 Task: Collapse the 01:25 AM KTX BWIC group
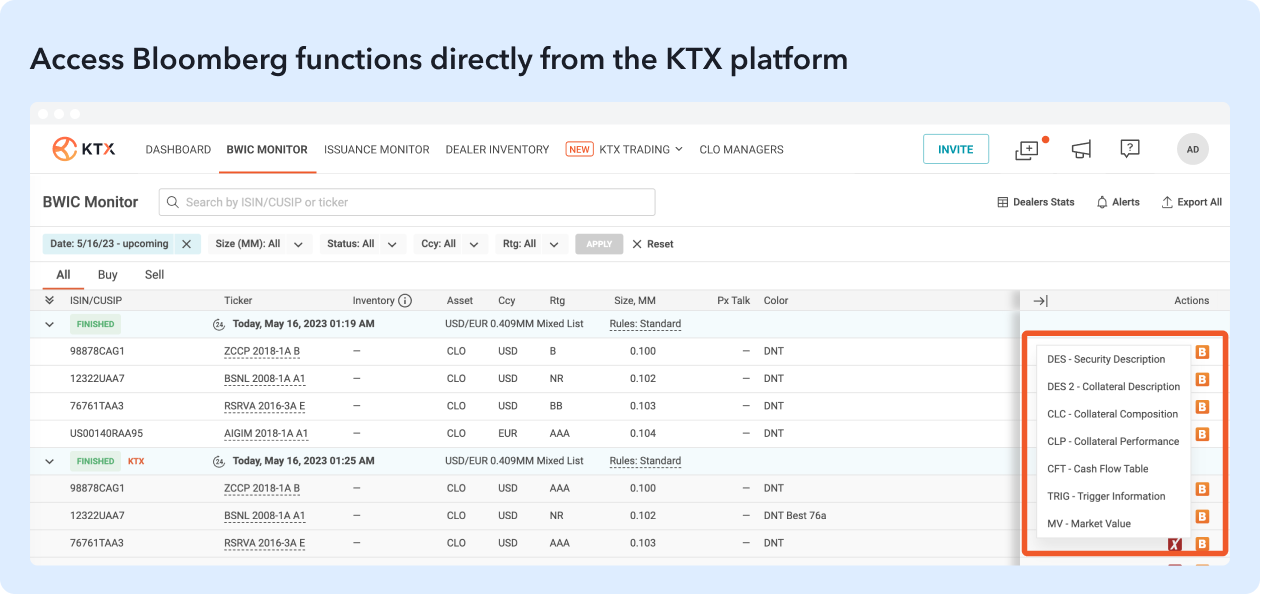[49, 461]
